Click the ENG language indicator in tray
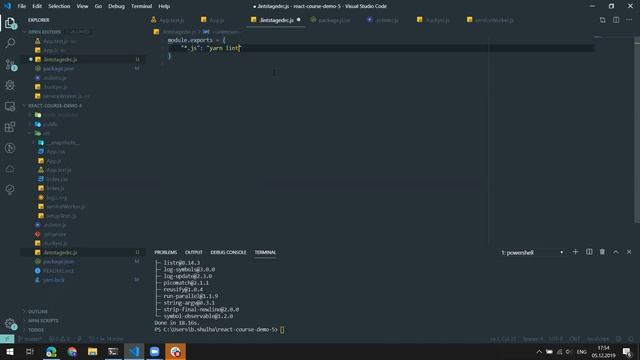This screenshot has height=360, width=640. (582, 352)
